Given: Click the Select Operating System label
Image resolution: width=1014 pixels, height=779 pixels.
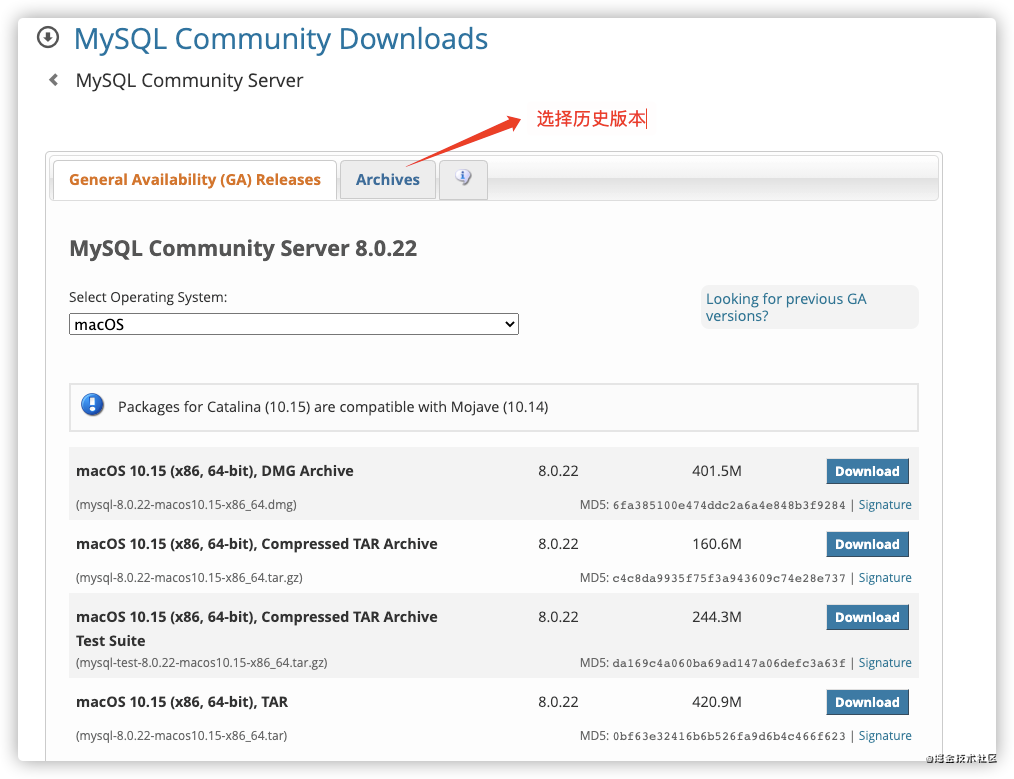Looking at the screenshot, I should tap(148, 297).
